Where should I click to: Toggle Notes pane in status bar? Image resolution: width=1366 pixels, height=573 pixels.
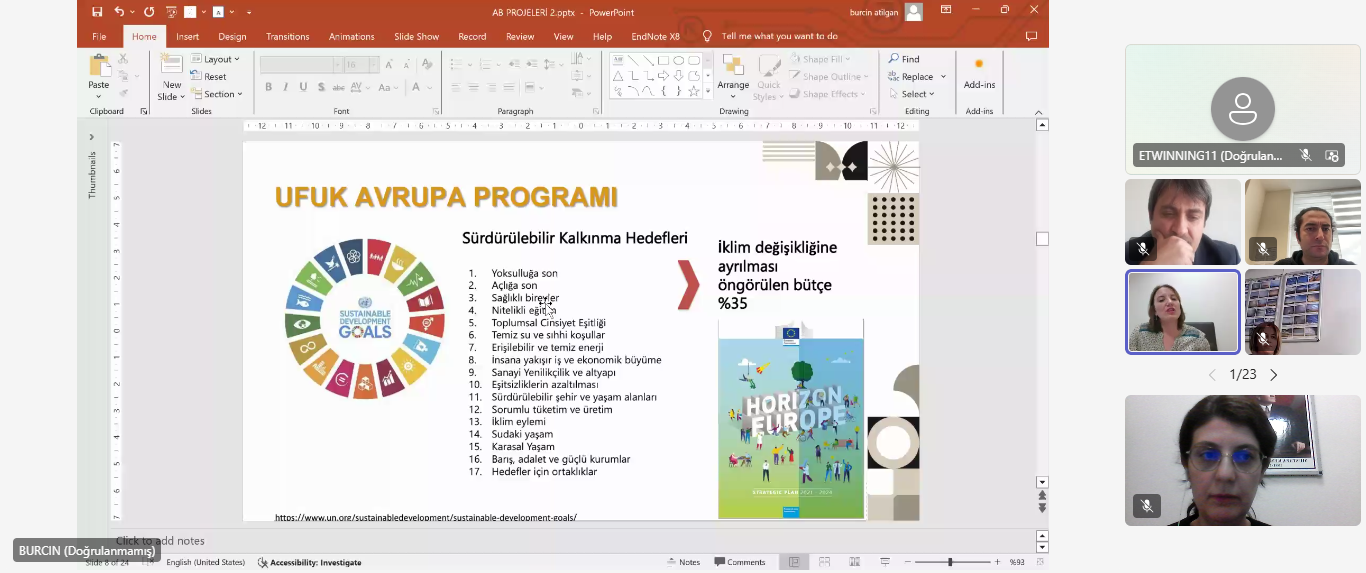[x=683, y=562]
